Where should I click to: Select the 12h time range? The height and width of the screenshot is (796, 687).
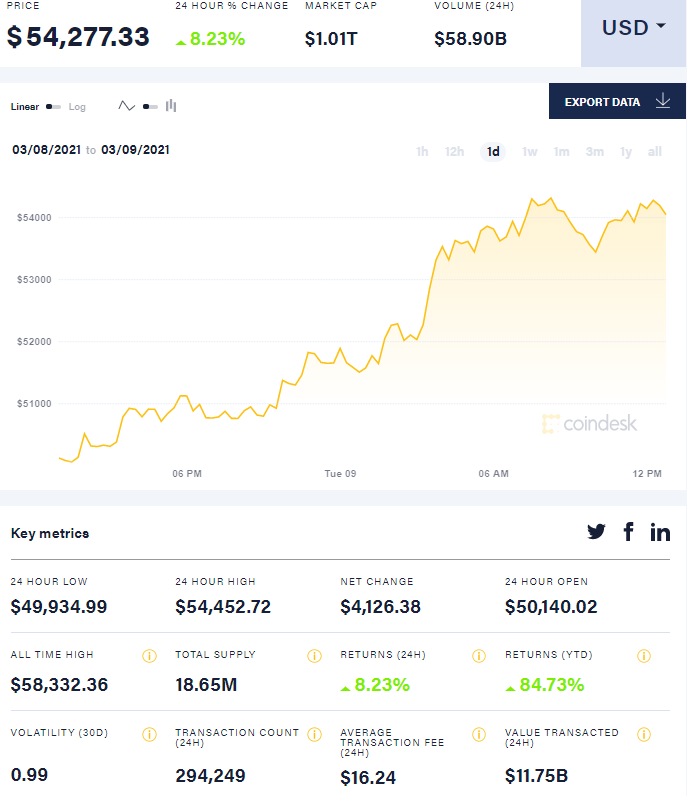[454, 152]
